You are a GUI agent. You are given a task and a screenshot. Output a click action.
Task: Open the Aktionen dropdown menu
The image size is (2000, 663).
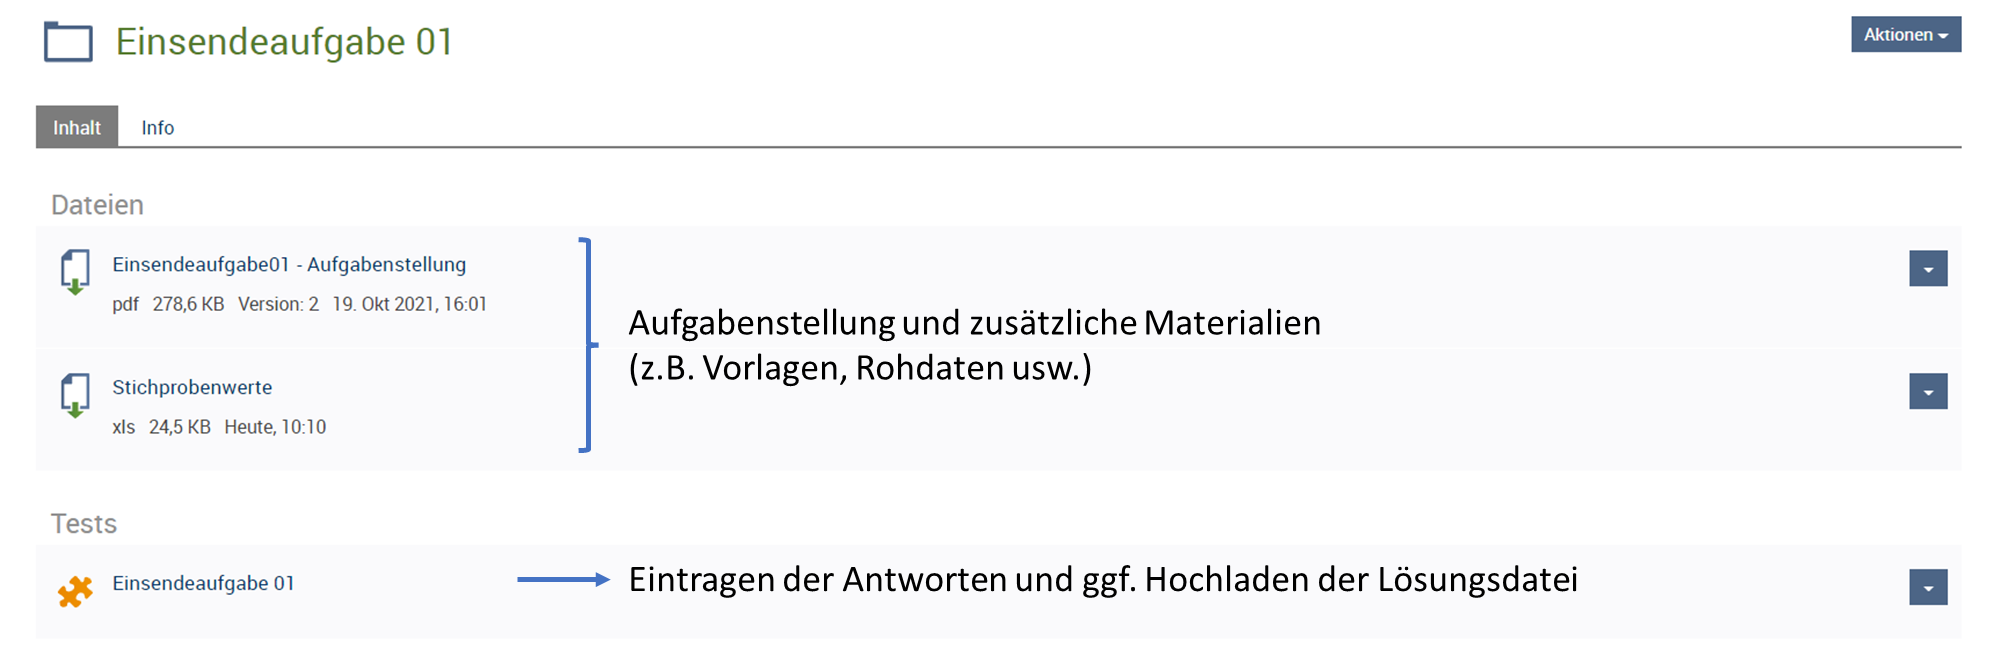pyautogui.click(x=1905, y=34)
